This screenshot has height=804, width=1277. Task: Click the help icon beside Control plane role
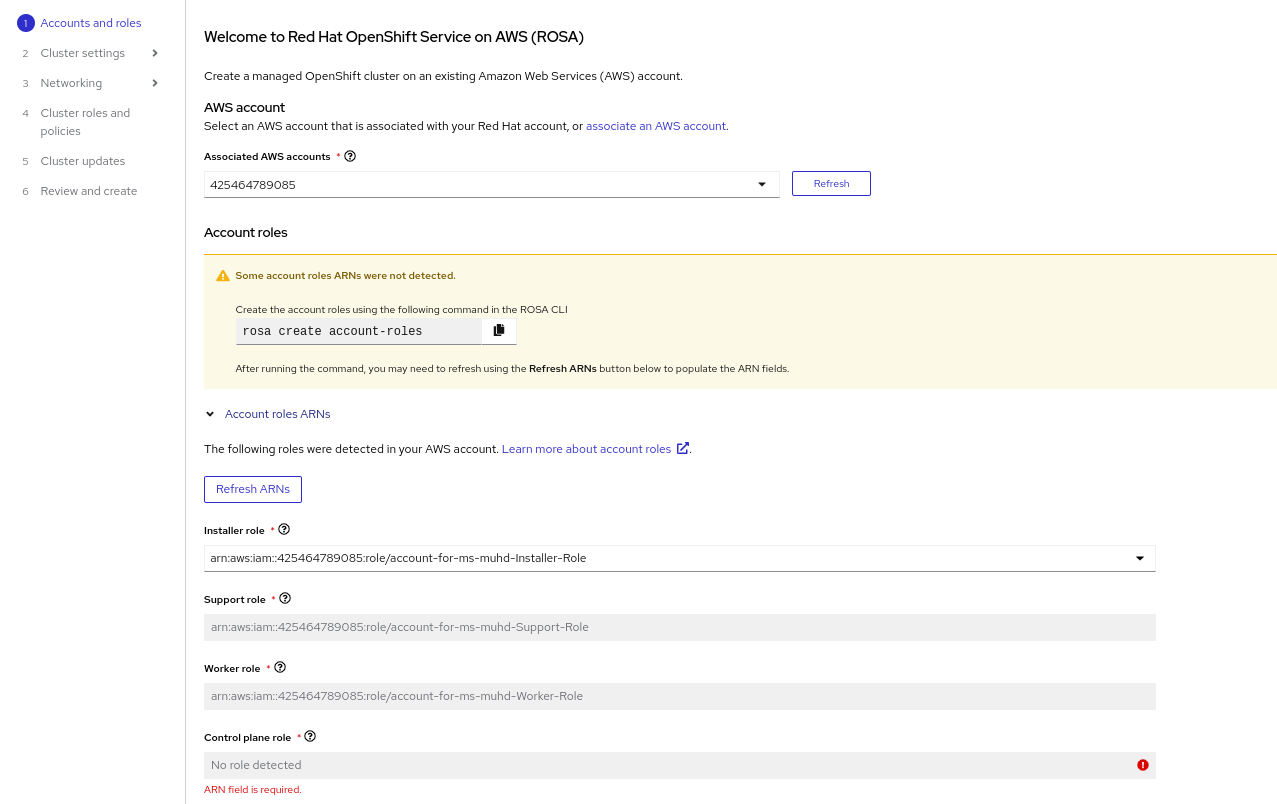click(310, 736)
